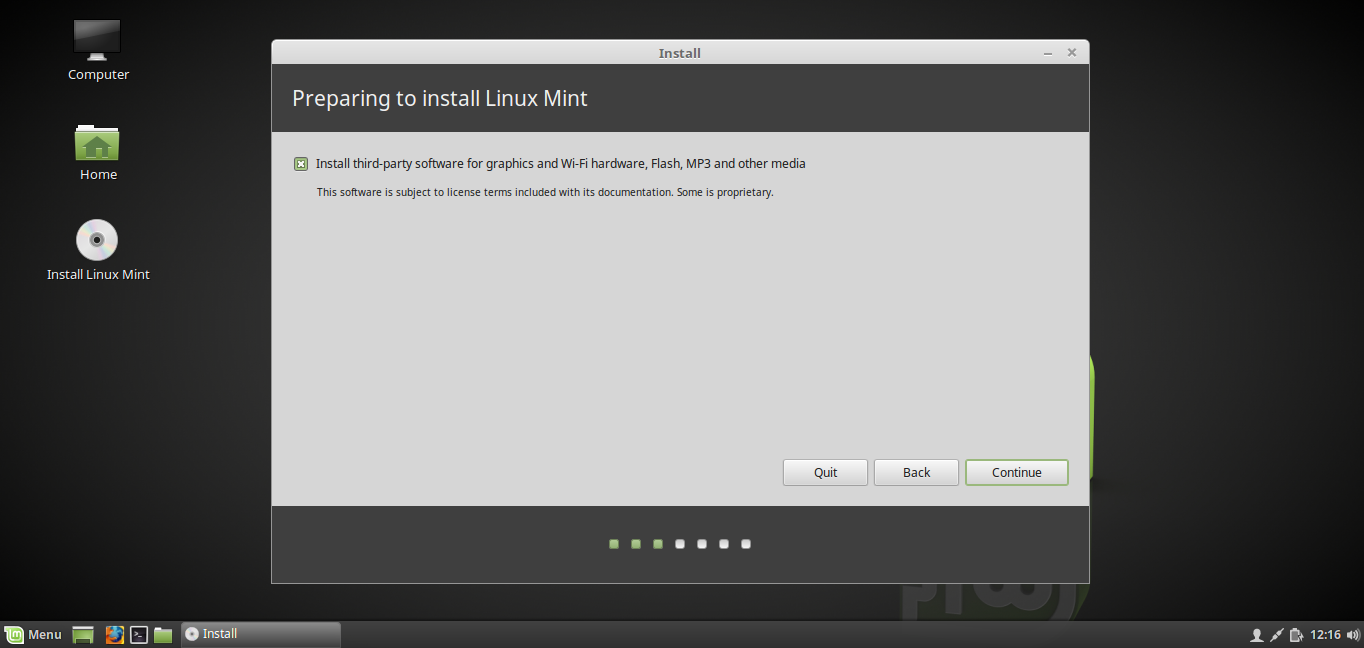This screenshot has height=648, width=1364.
Task: Open Terminal from the panel
Action: pos(139,634)
